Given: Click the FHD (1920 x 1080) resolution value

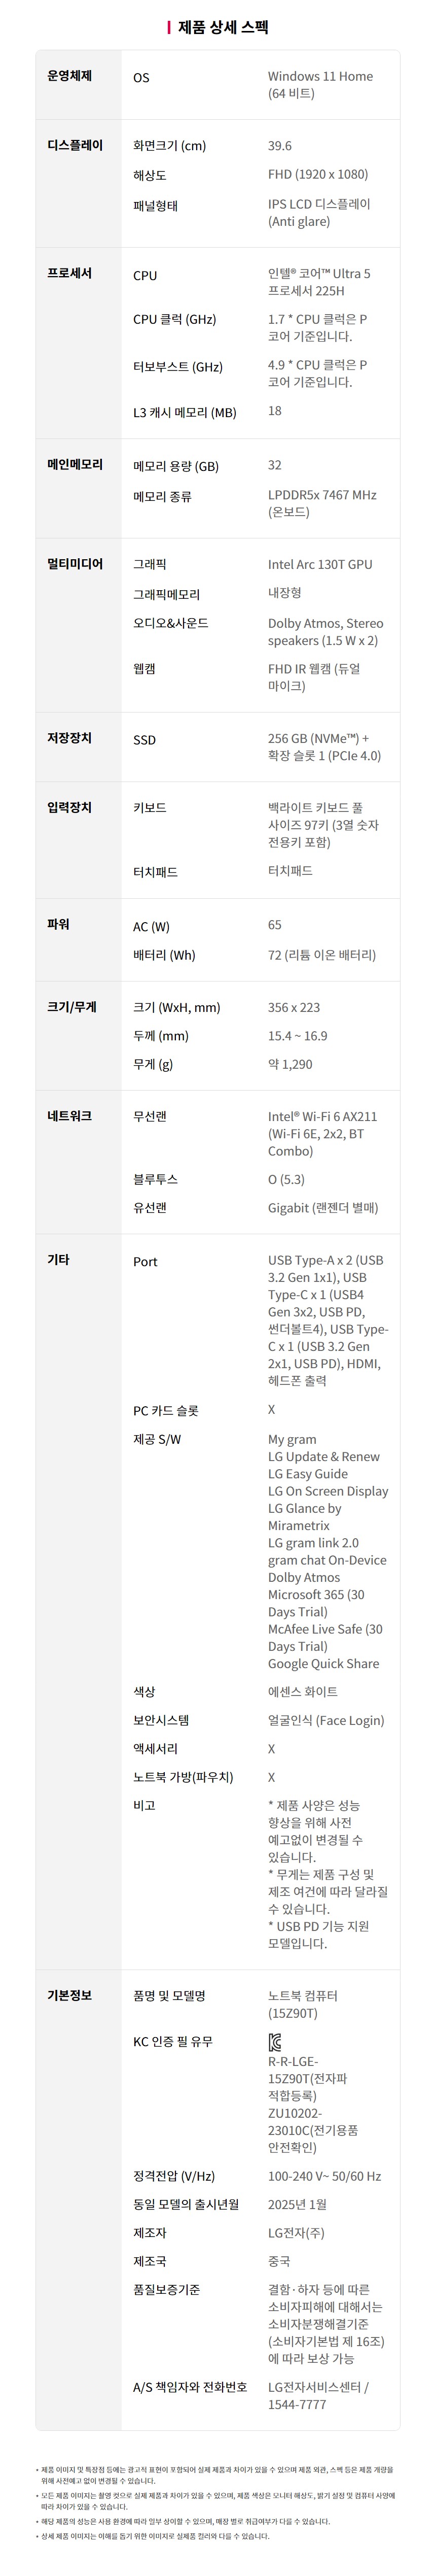Looking at the screenshot, I should [x=318, y=174].
